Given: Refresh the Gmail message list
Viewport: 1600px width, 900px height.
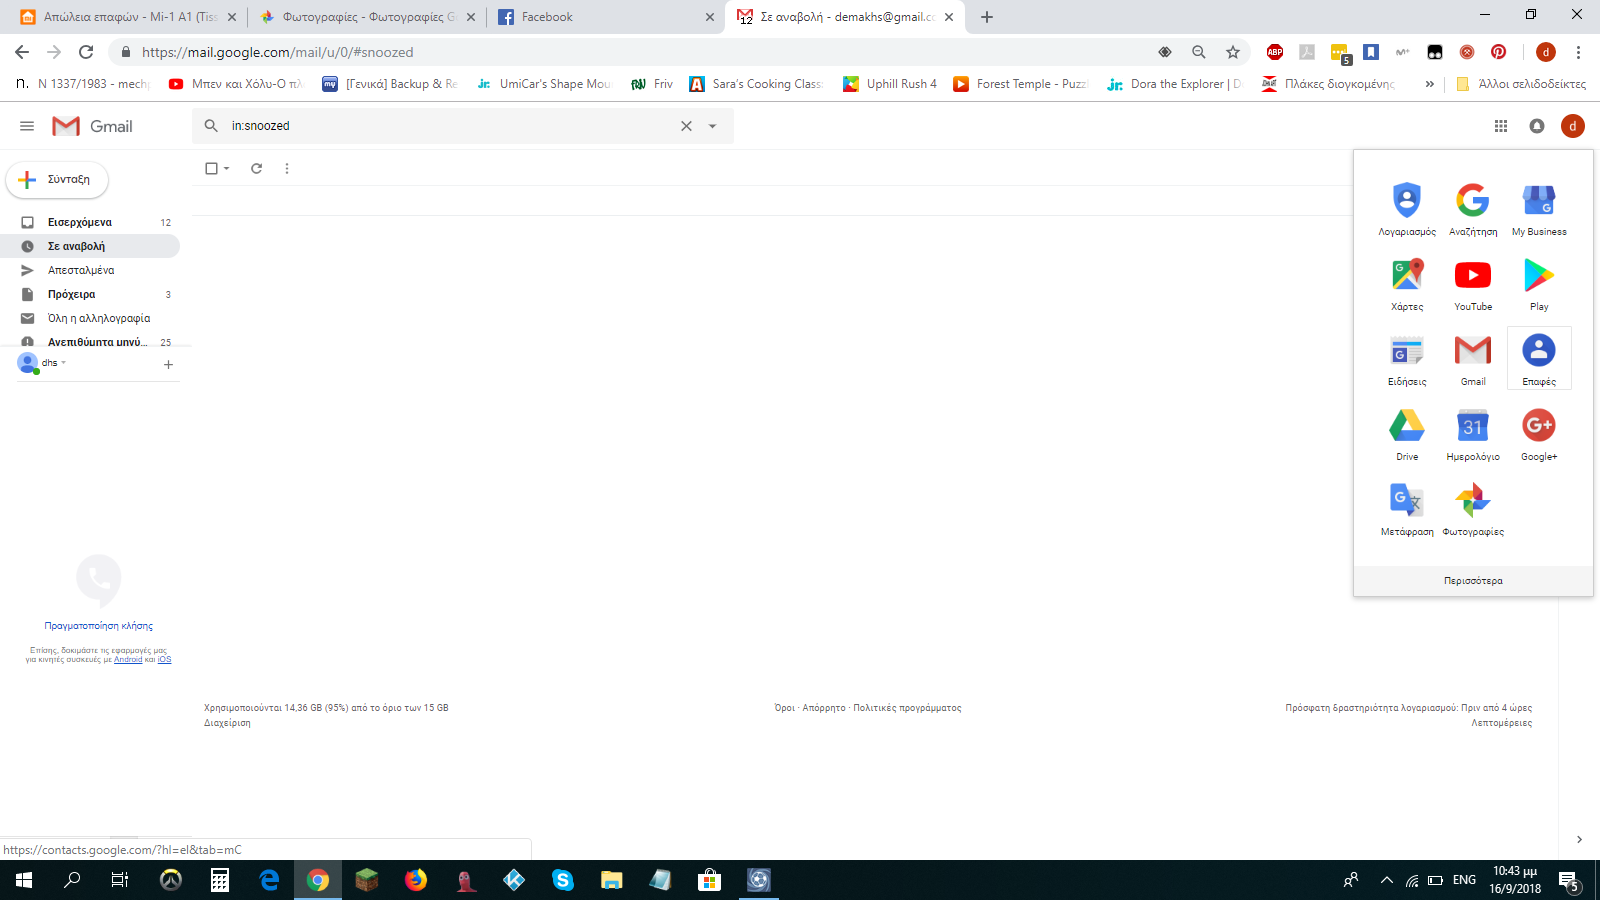Looking at the screenshot, I should [x=256, y=168].
